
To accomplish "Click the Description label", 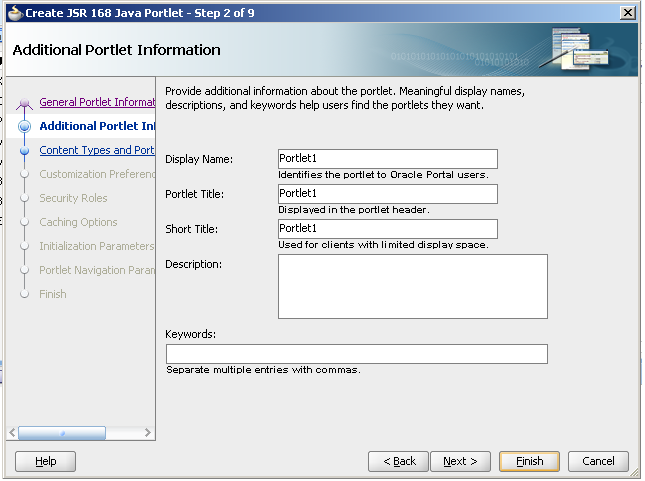I will tap(193, 264).
